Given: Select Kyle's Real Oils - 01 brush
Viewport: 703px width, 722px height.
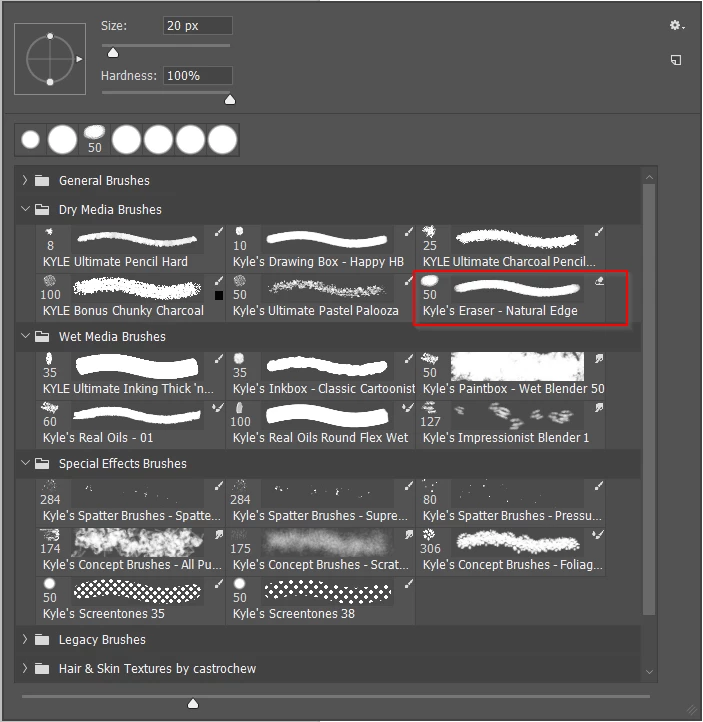Looking at the screenshot, I should coord(131,424).
